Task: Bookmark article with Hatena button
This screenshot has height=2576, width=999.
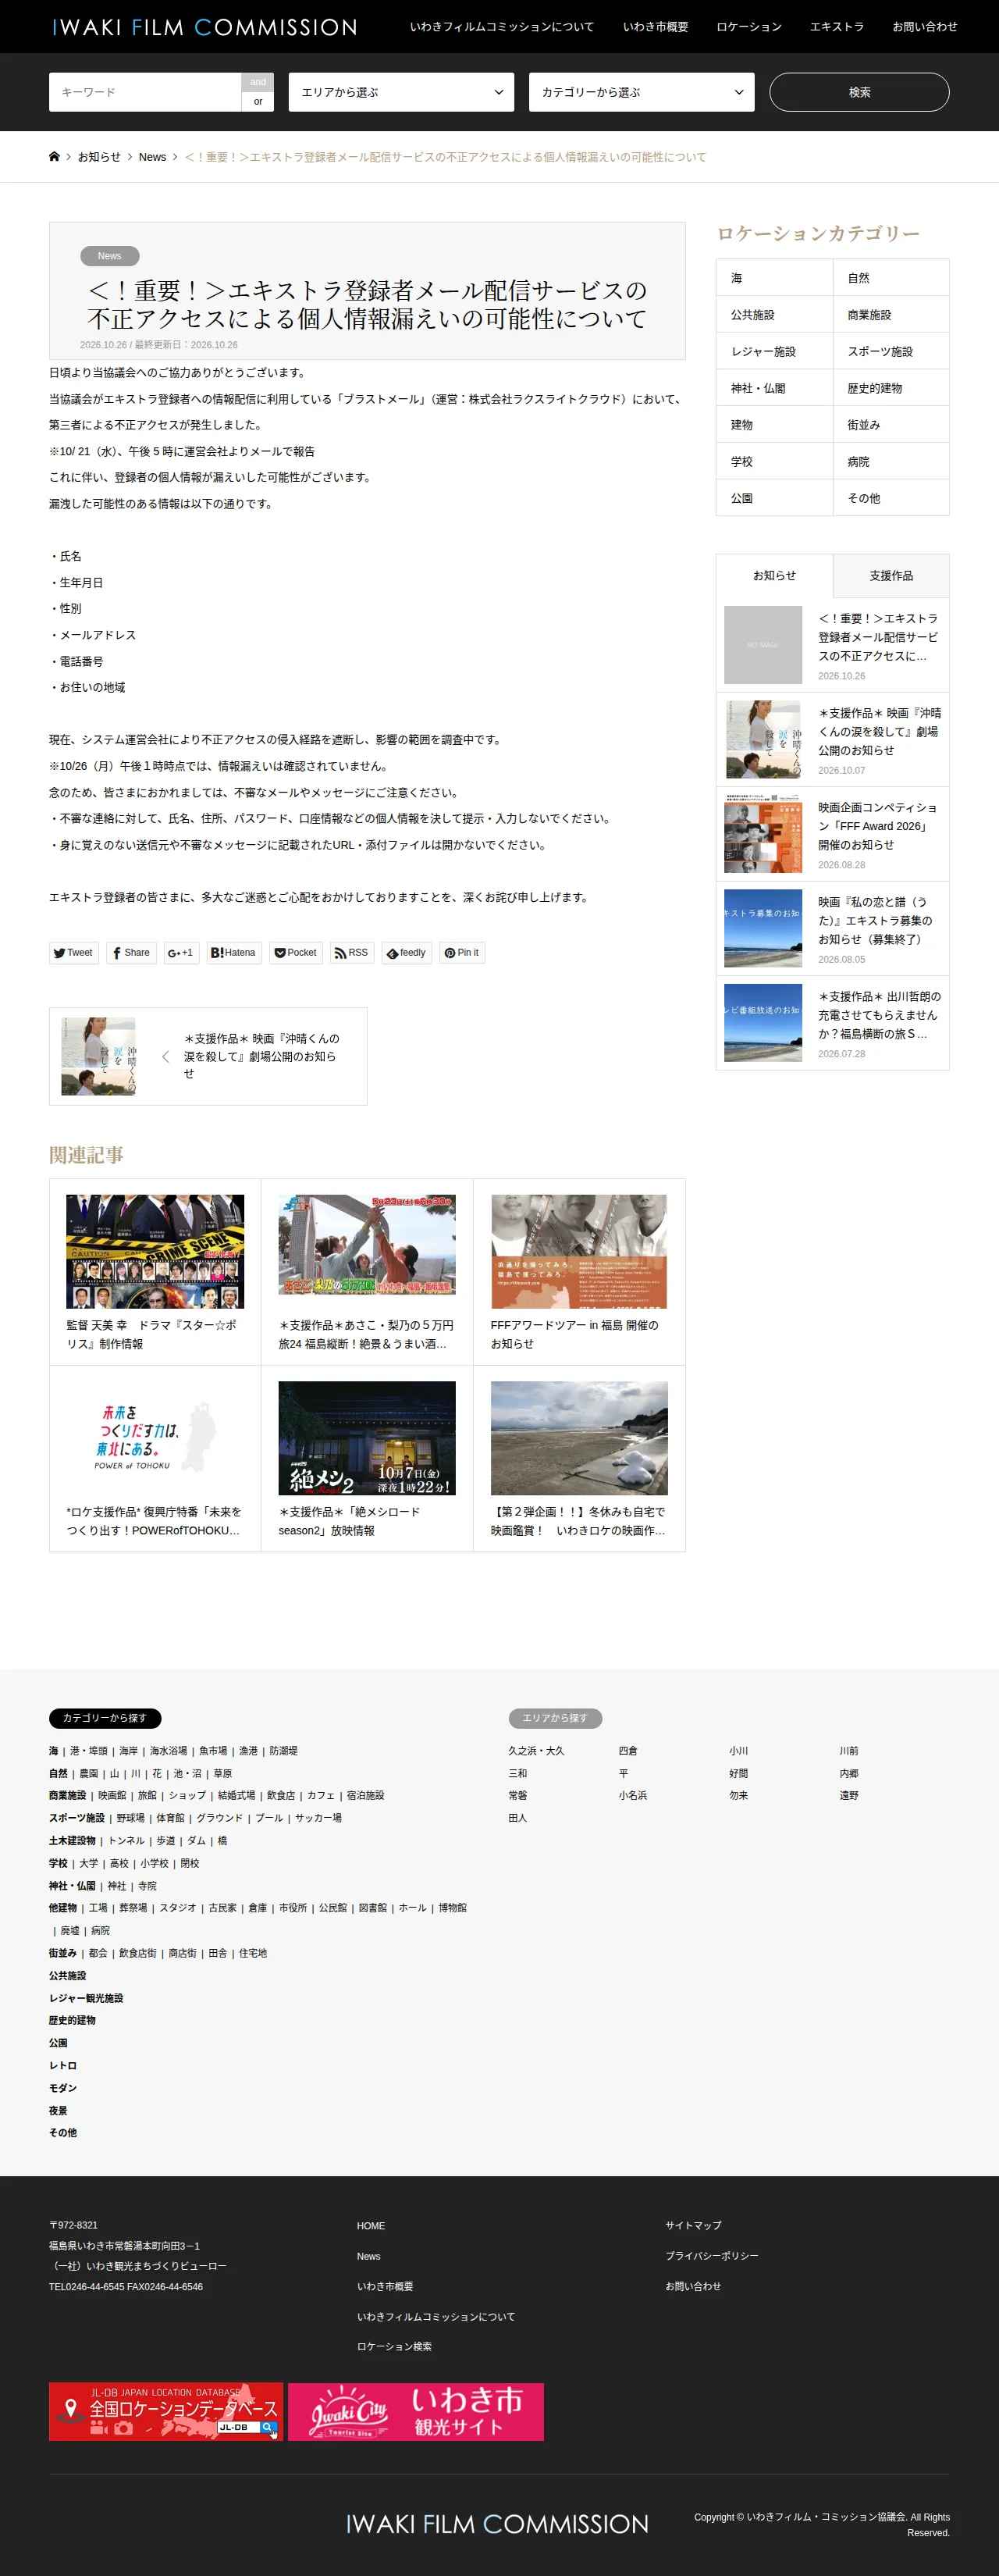Action: coord(234,953)
